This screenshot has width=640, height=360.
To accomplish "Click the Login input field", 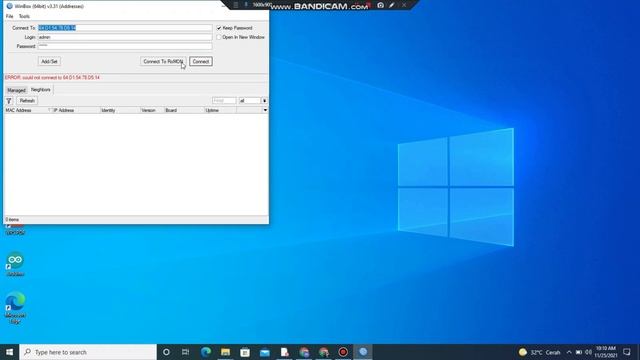I will [125, 37].
